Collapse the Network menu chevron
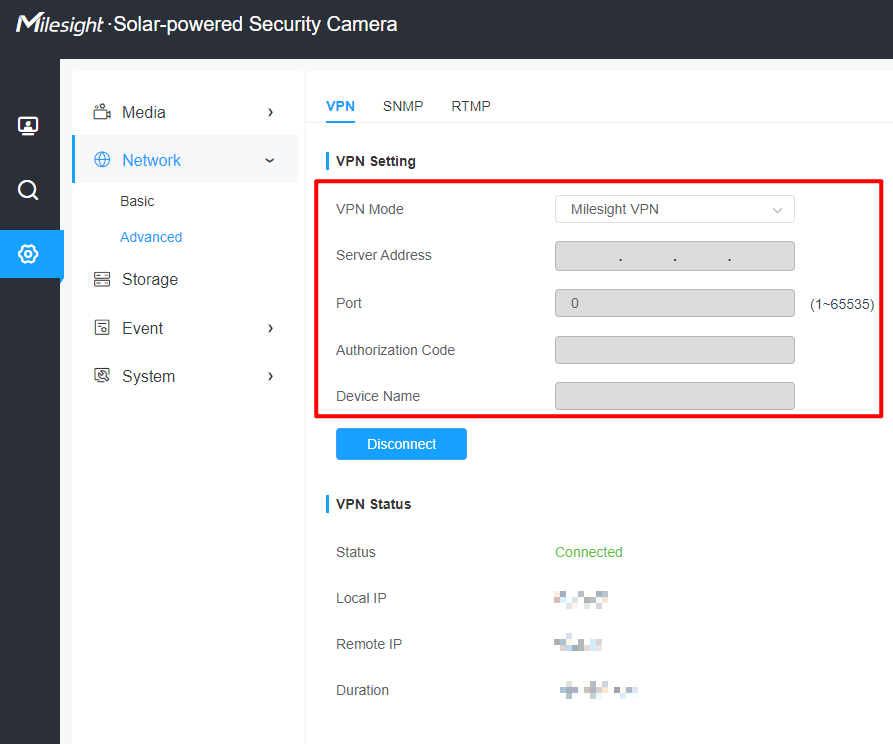This screenshot has width=893, height=744. click(x=270, y=160)
